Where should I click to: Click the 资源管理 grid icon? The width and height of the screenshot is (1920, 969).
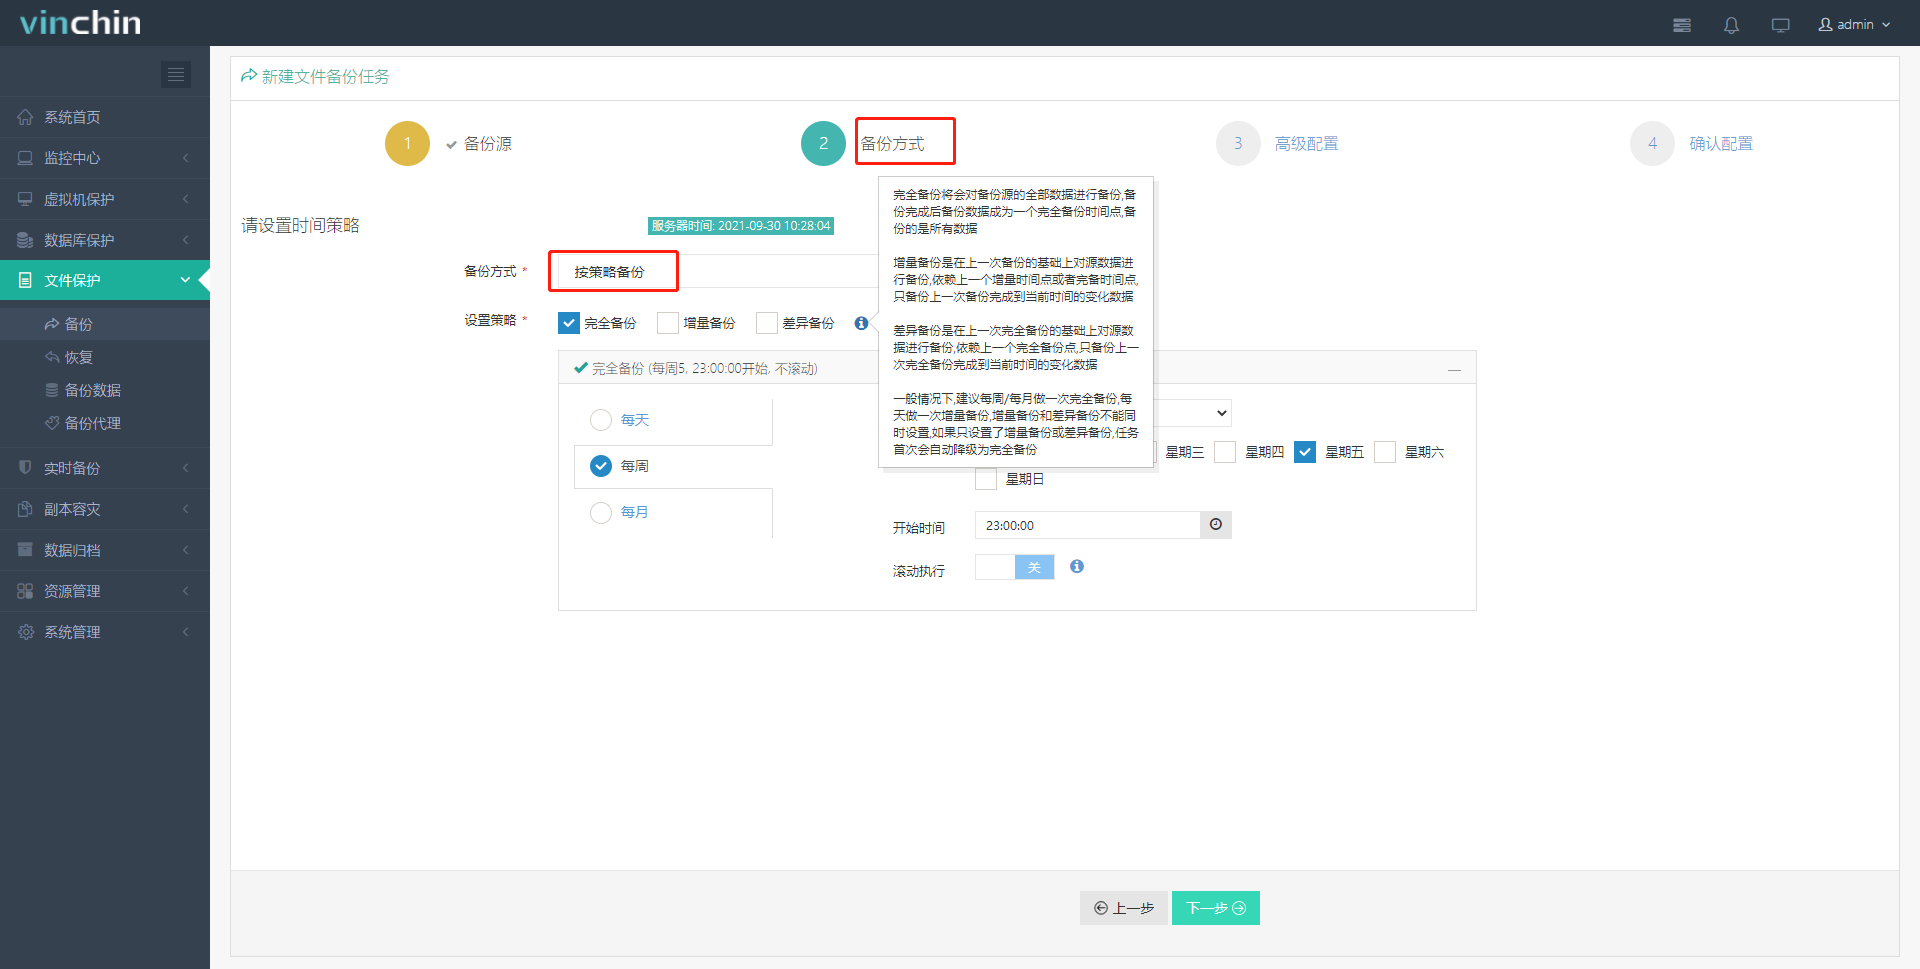(x=25, y=591)
